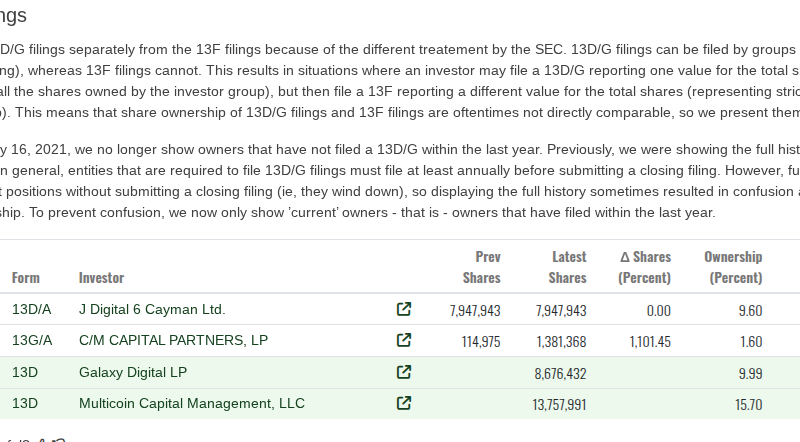Sort table by Investor column header
This screenshot has height=442, width=800.
(101, 277)
